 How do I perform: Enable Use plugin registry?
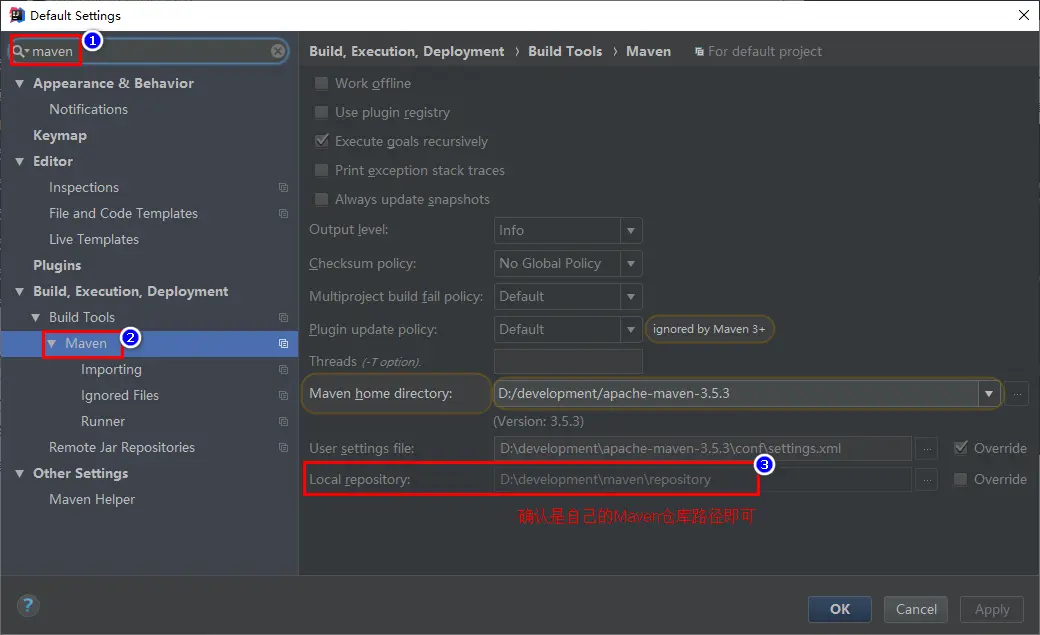pos(321,112)
